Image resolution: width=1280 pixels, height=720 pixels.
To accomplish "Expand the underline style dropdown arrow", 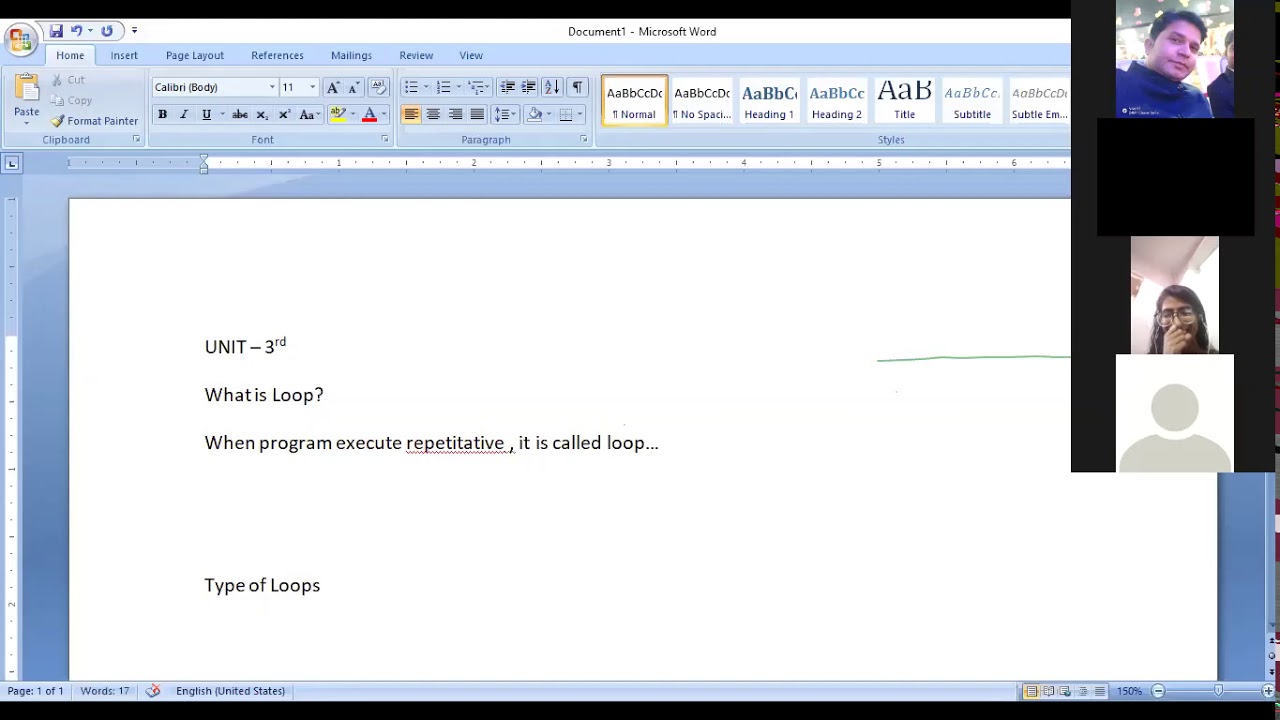I will click(x=221, y=115).
